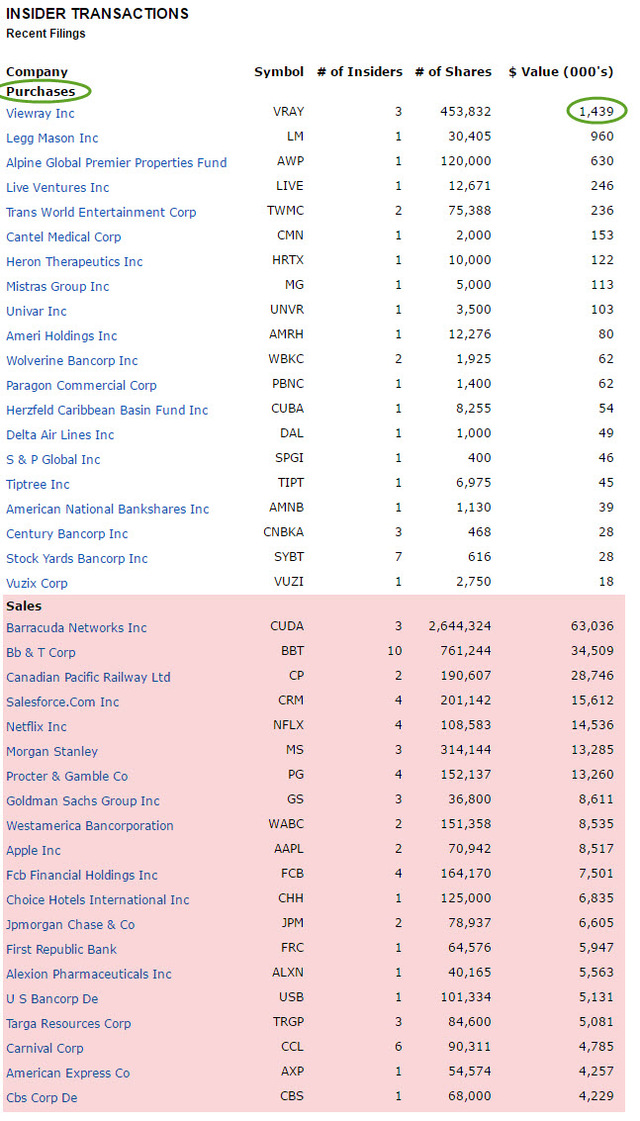This screenshot has width=640, height=1121.
Task: Select the Vuzix Corp link
Action: (x=37, y=583)
